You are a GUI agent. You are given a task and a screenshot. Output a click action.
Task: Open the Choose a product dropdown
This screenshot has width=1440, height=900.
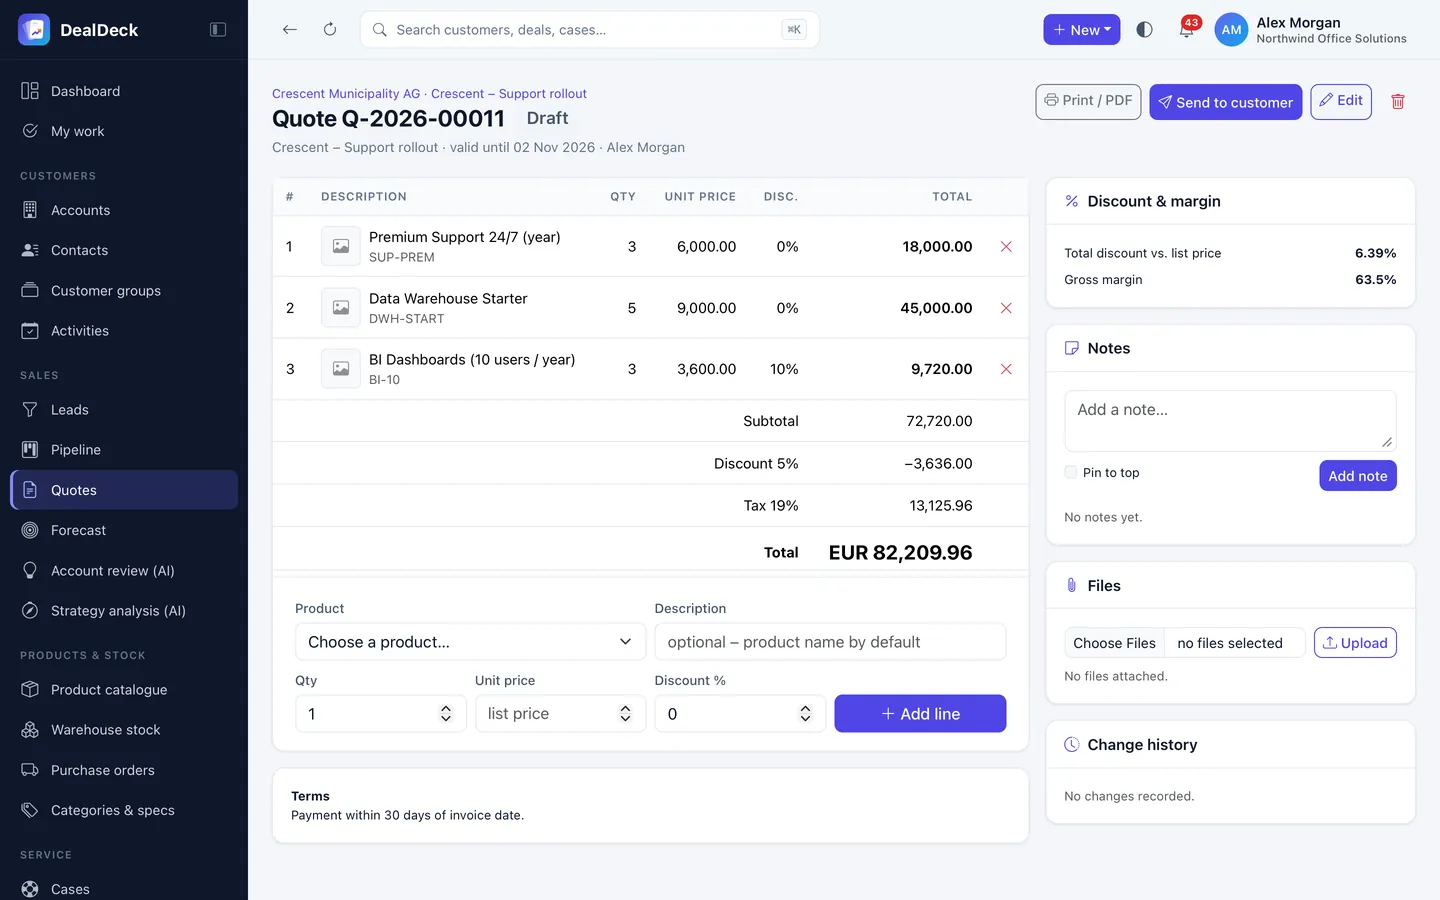(x=470, y=642)
